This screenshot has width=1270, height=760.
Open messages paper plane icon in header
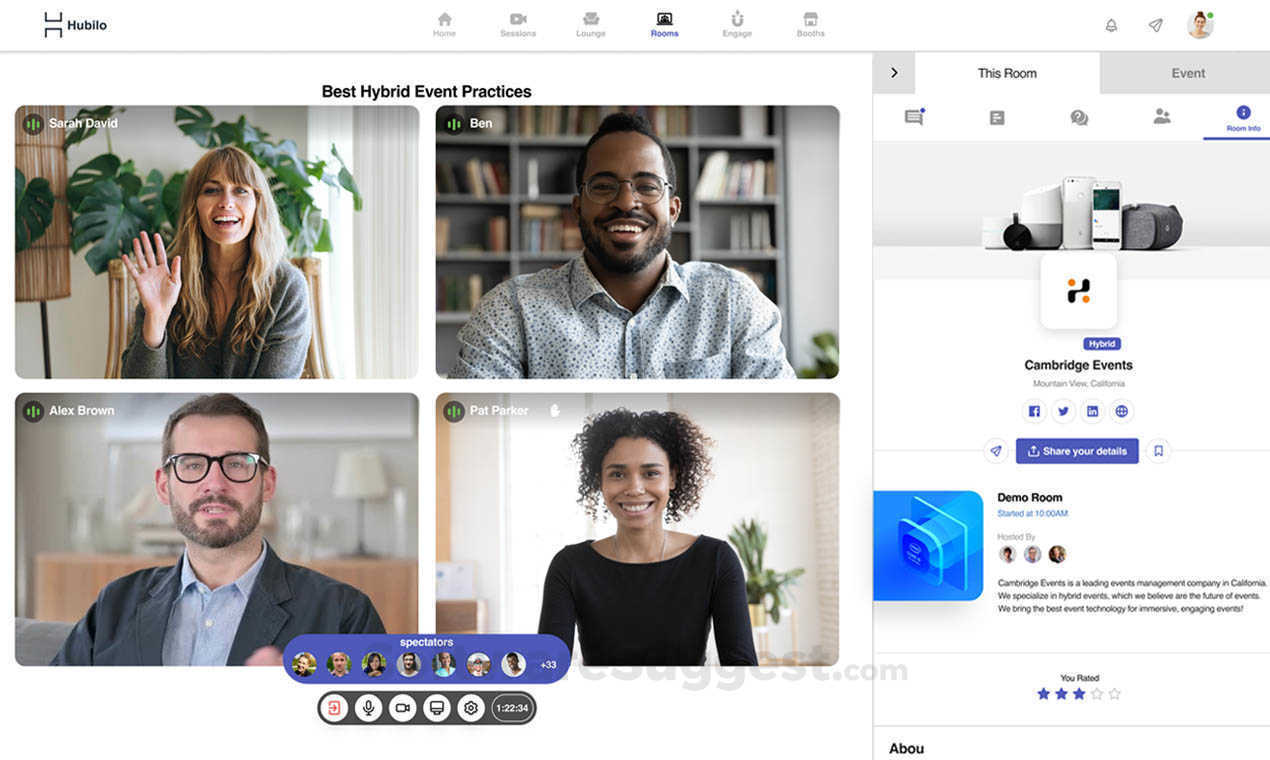pos(1155,25)
